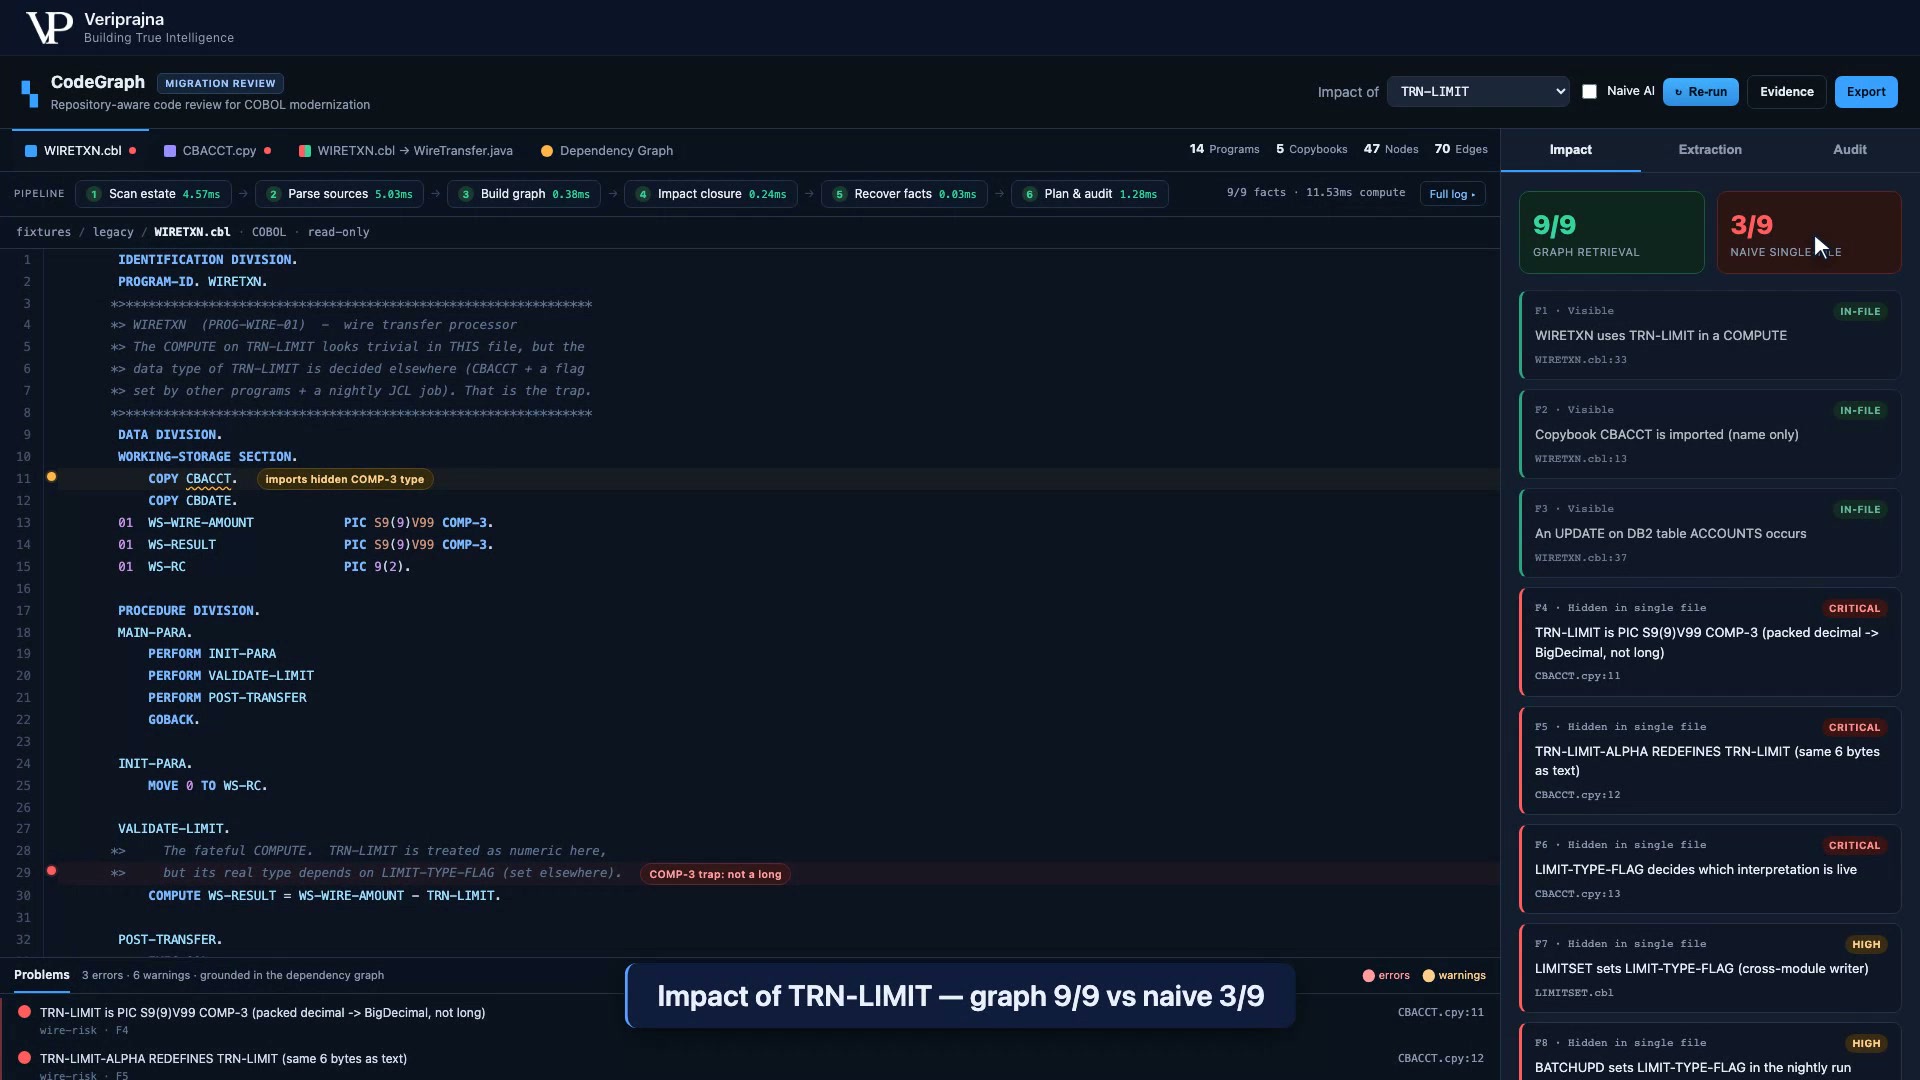Screen dimensions: 1920x1080
Task: Click the 'imports hidden COMP-3 type' annotation badge
Action: (x=345, y=479)
